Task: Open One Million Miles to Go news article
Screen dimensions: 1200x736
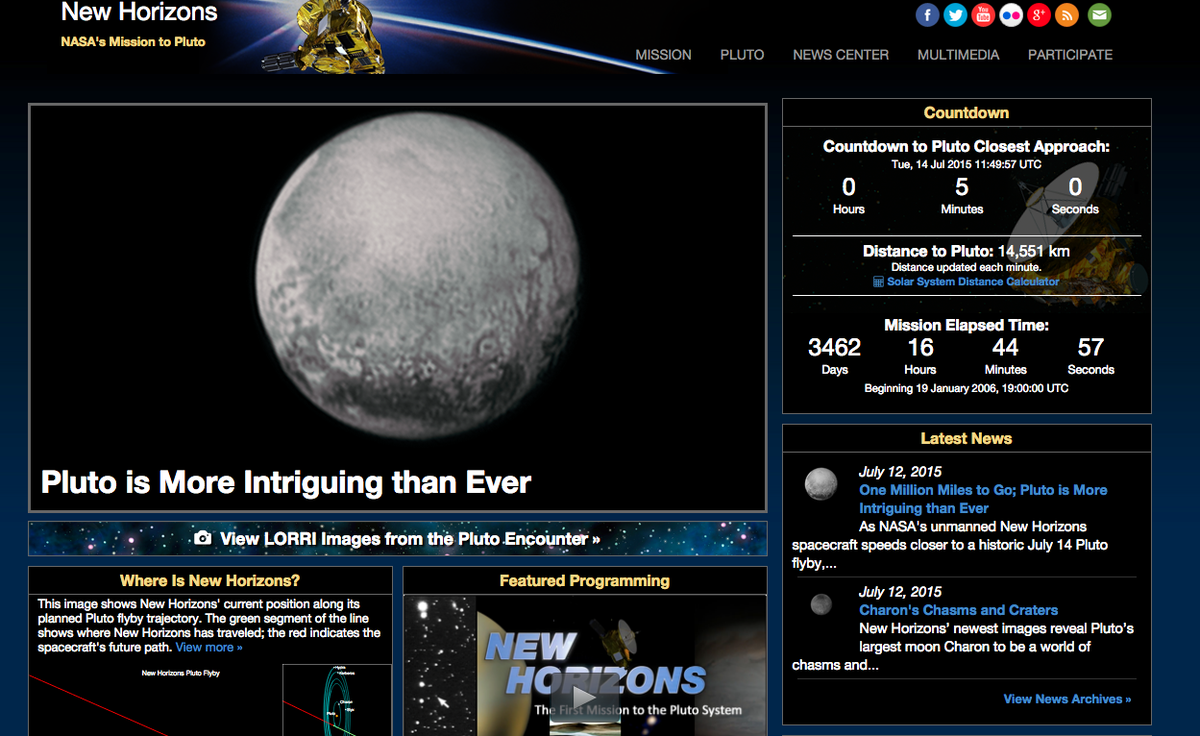Action: coord(983,499)
